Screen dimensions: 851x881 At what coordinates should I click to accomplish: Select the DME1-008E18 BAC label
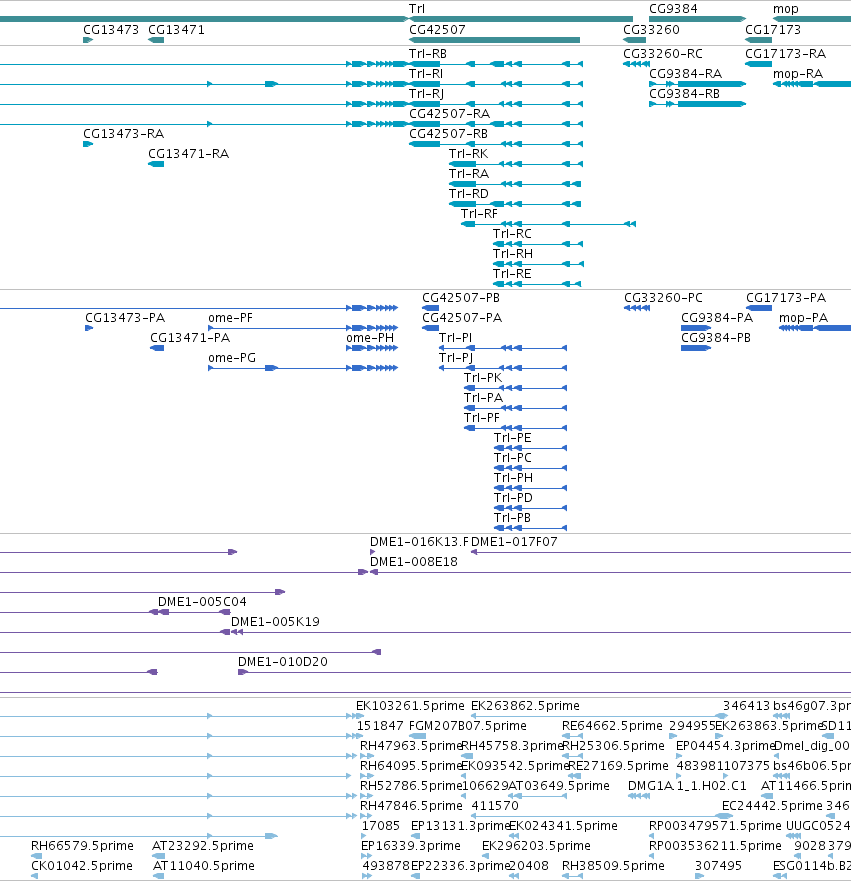click(413, 562)
